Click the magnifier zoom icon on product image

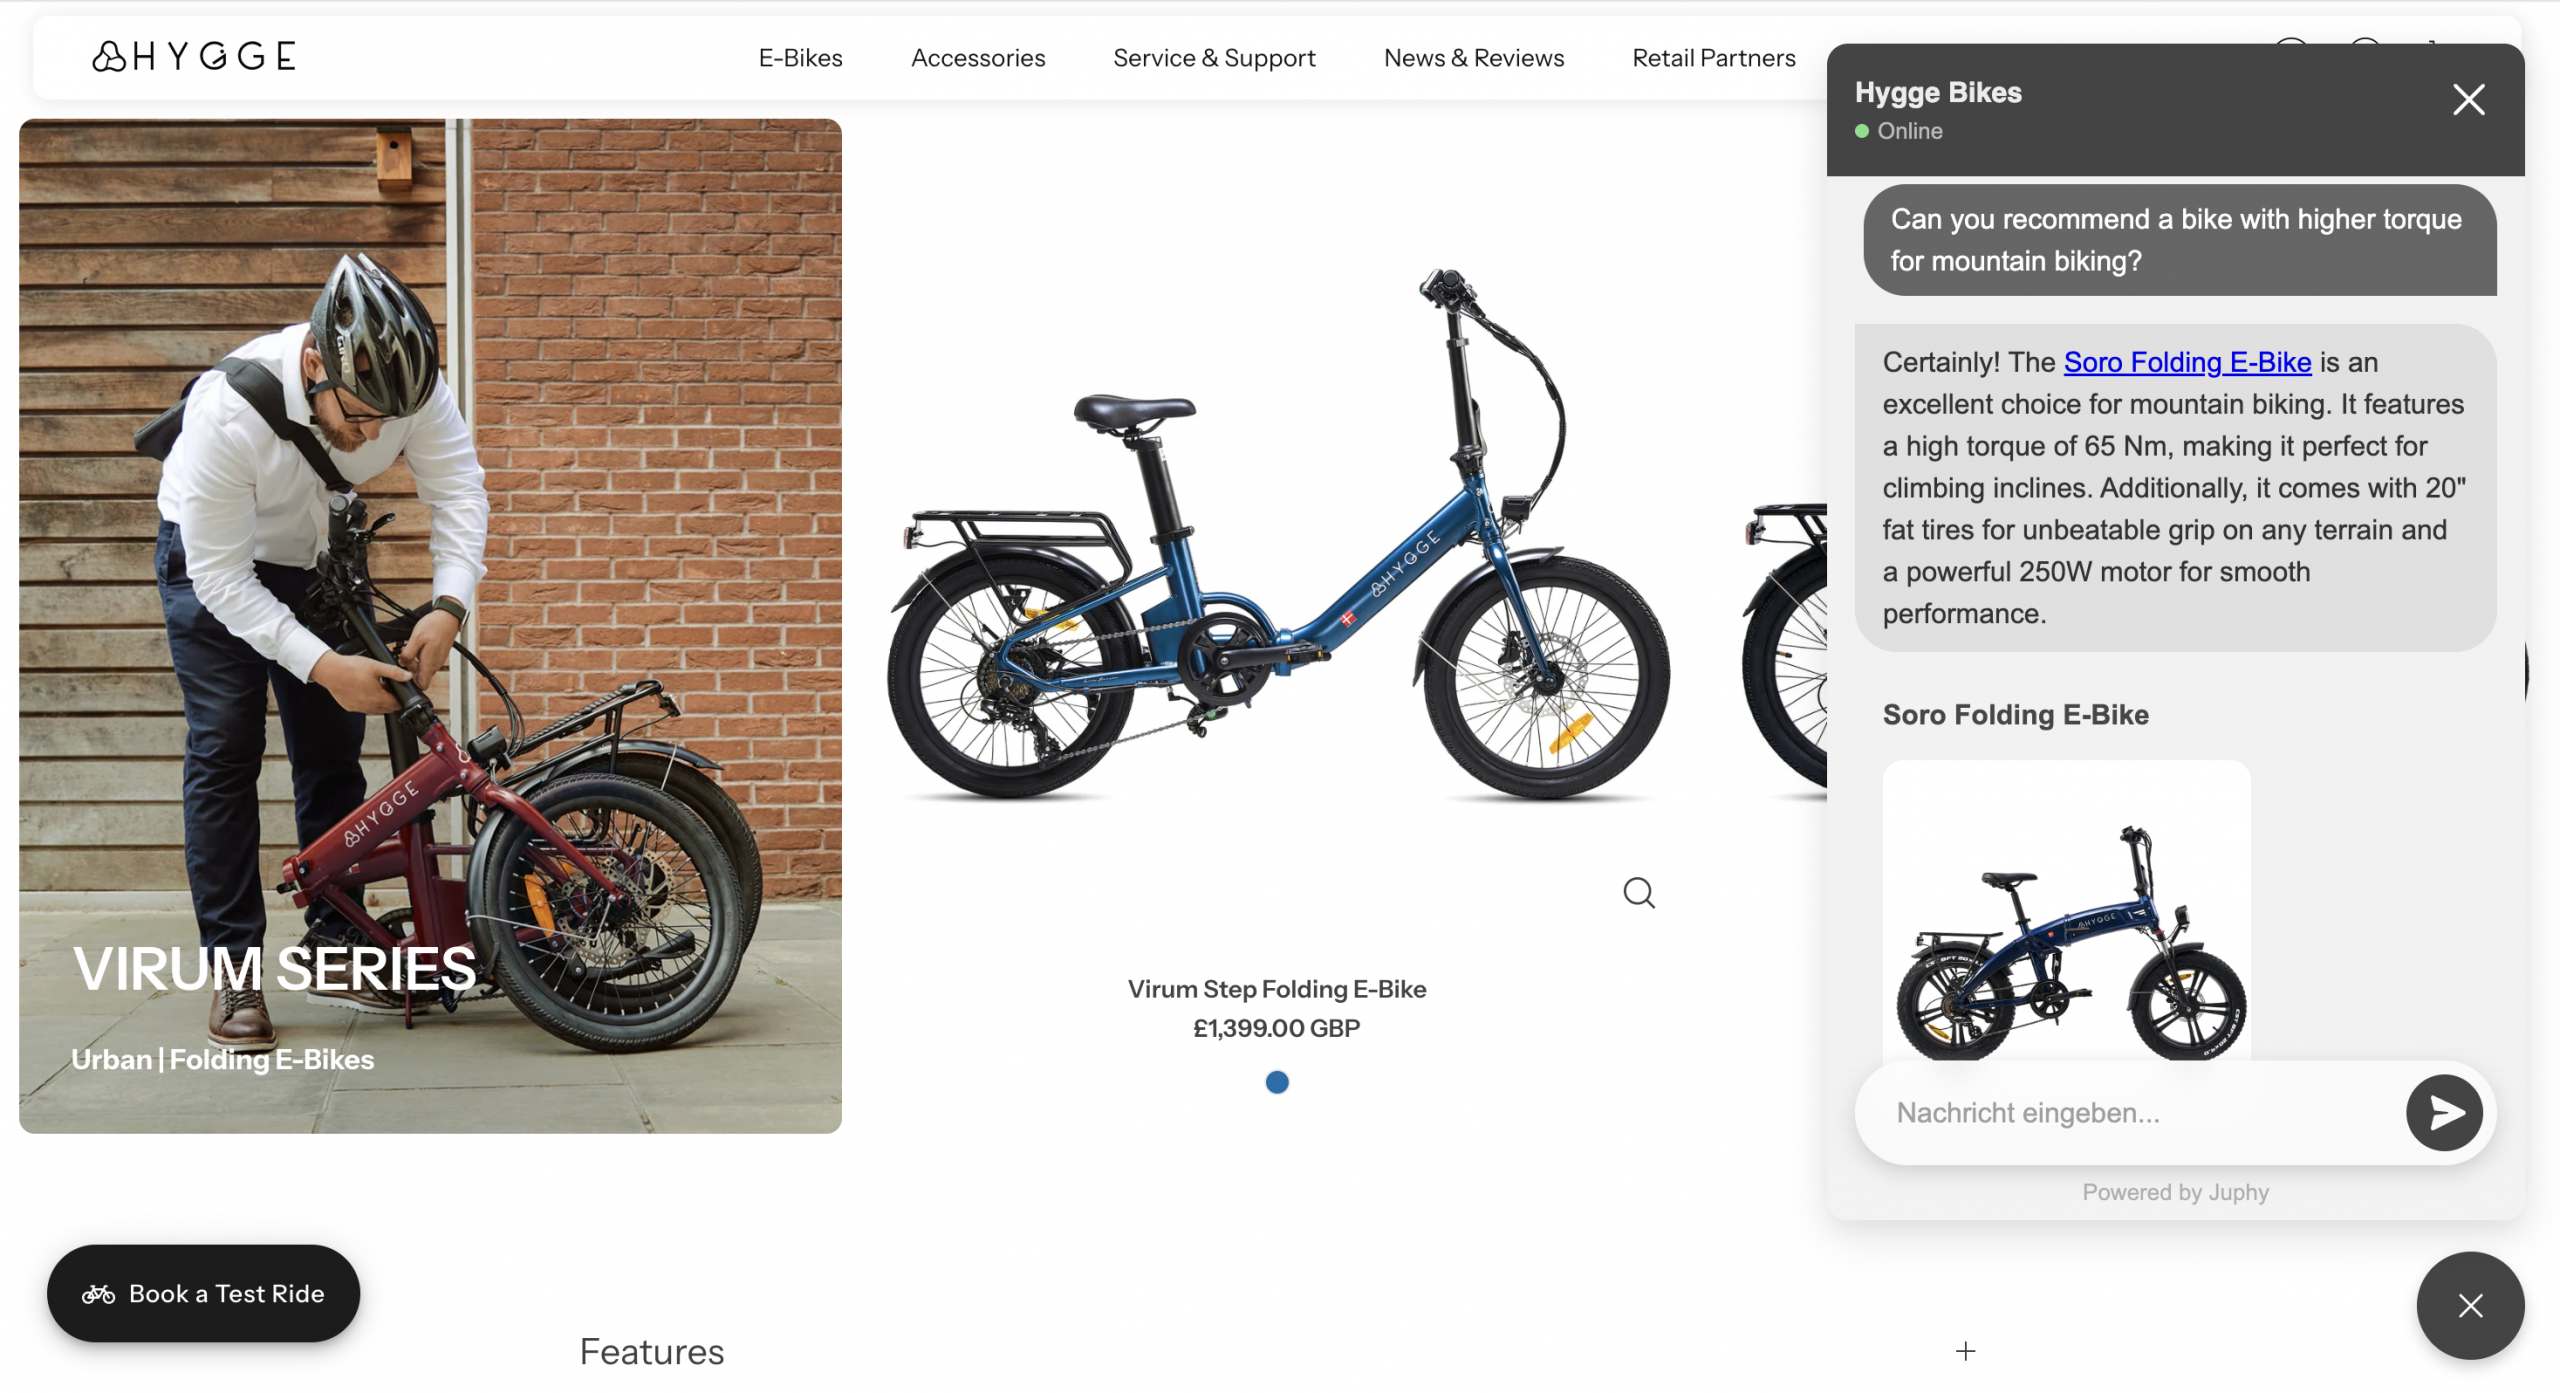pyautogui.click(x=1638, y=892)
